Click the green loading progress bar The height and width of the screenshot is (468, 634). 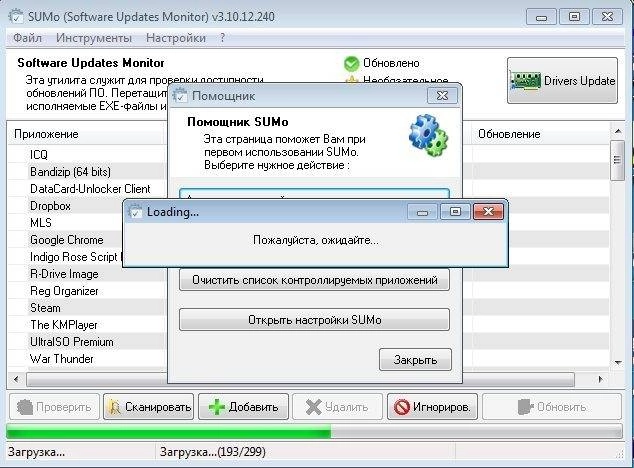pyautogui.click(x=314, y=431)
